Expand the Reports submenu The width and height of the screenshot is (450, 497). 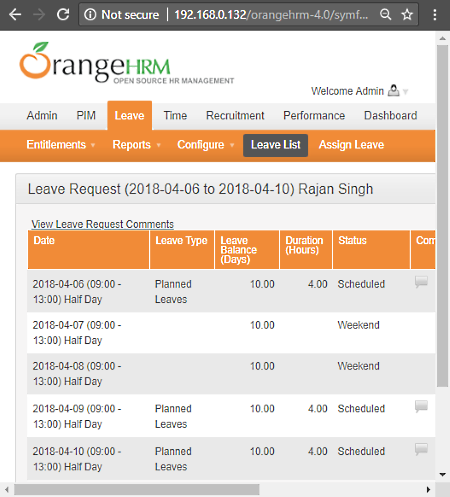click(x=136, y=145)
